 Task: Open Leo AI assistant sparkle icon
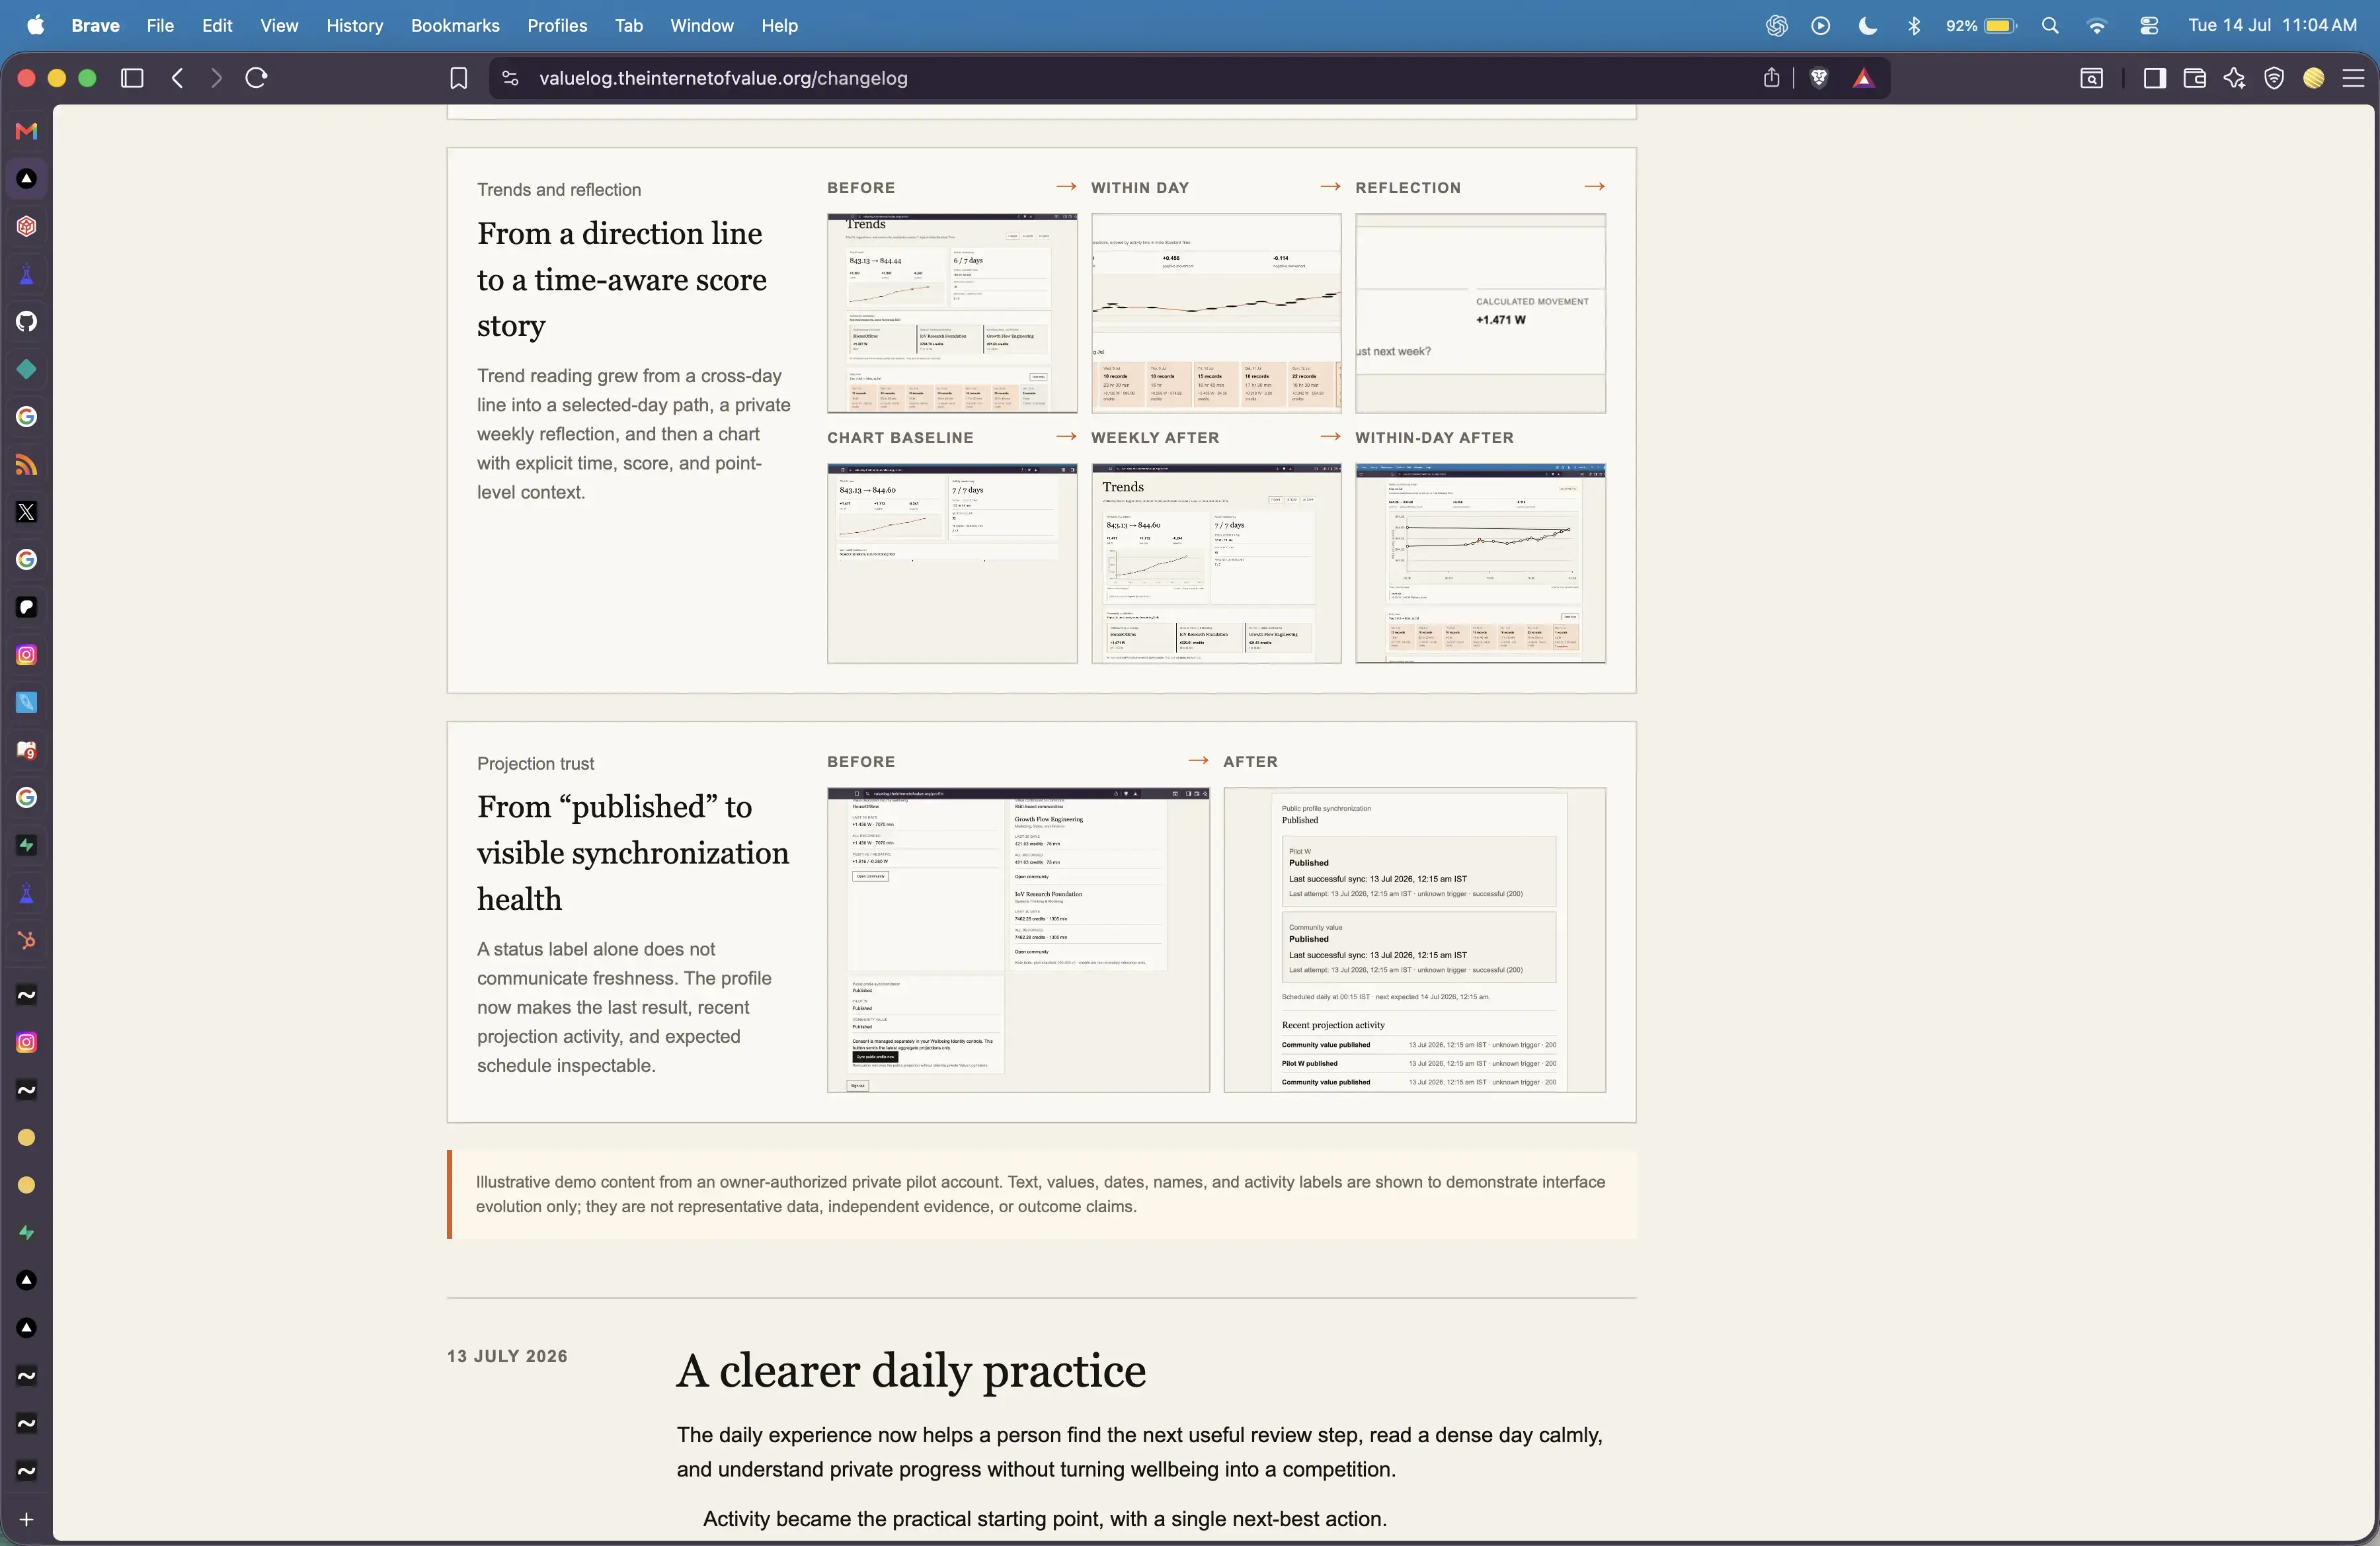(x=2235, y=78)
